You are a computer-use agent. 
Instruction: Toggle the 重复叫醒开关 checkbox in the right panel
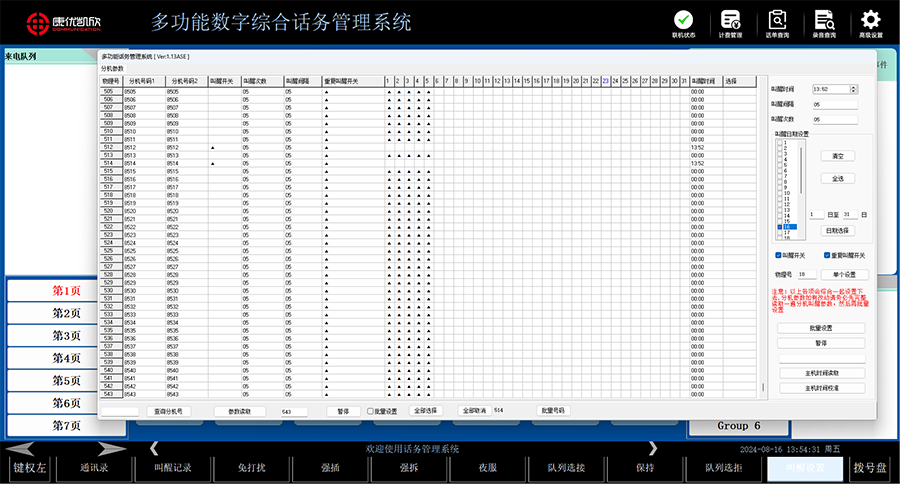(827, 255)
